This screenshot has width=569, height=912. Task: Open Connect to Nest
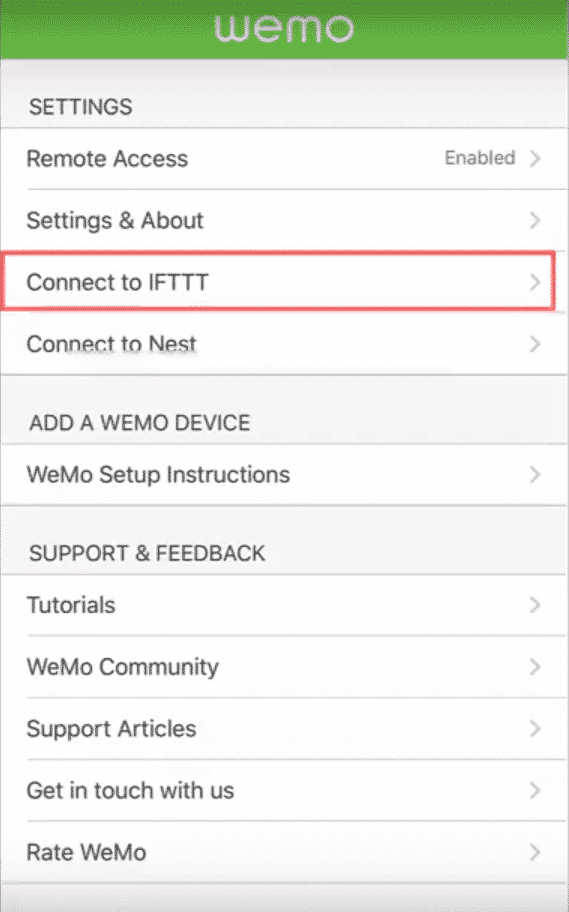(284, 344)
